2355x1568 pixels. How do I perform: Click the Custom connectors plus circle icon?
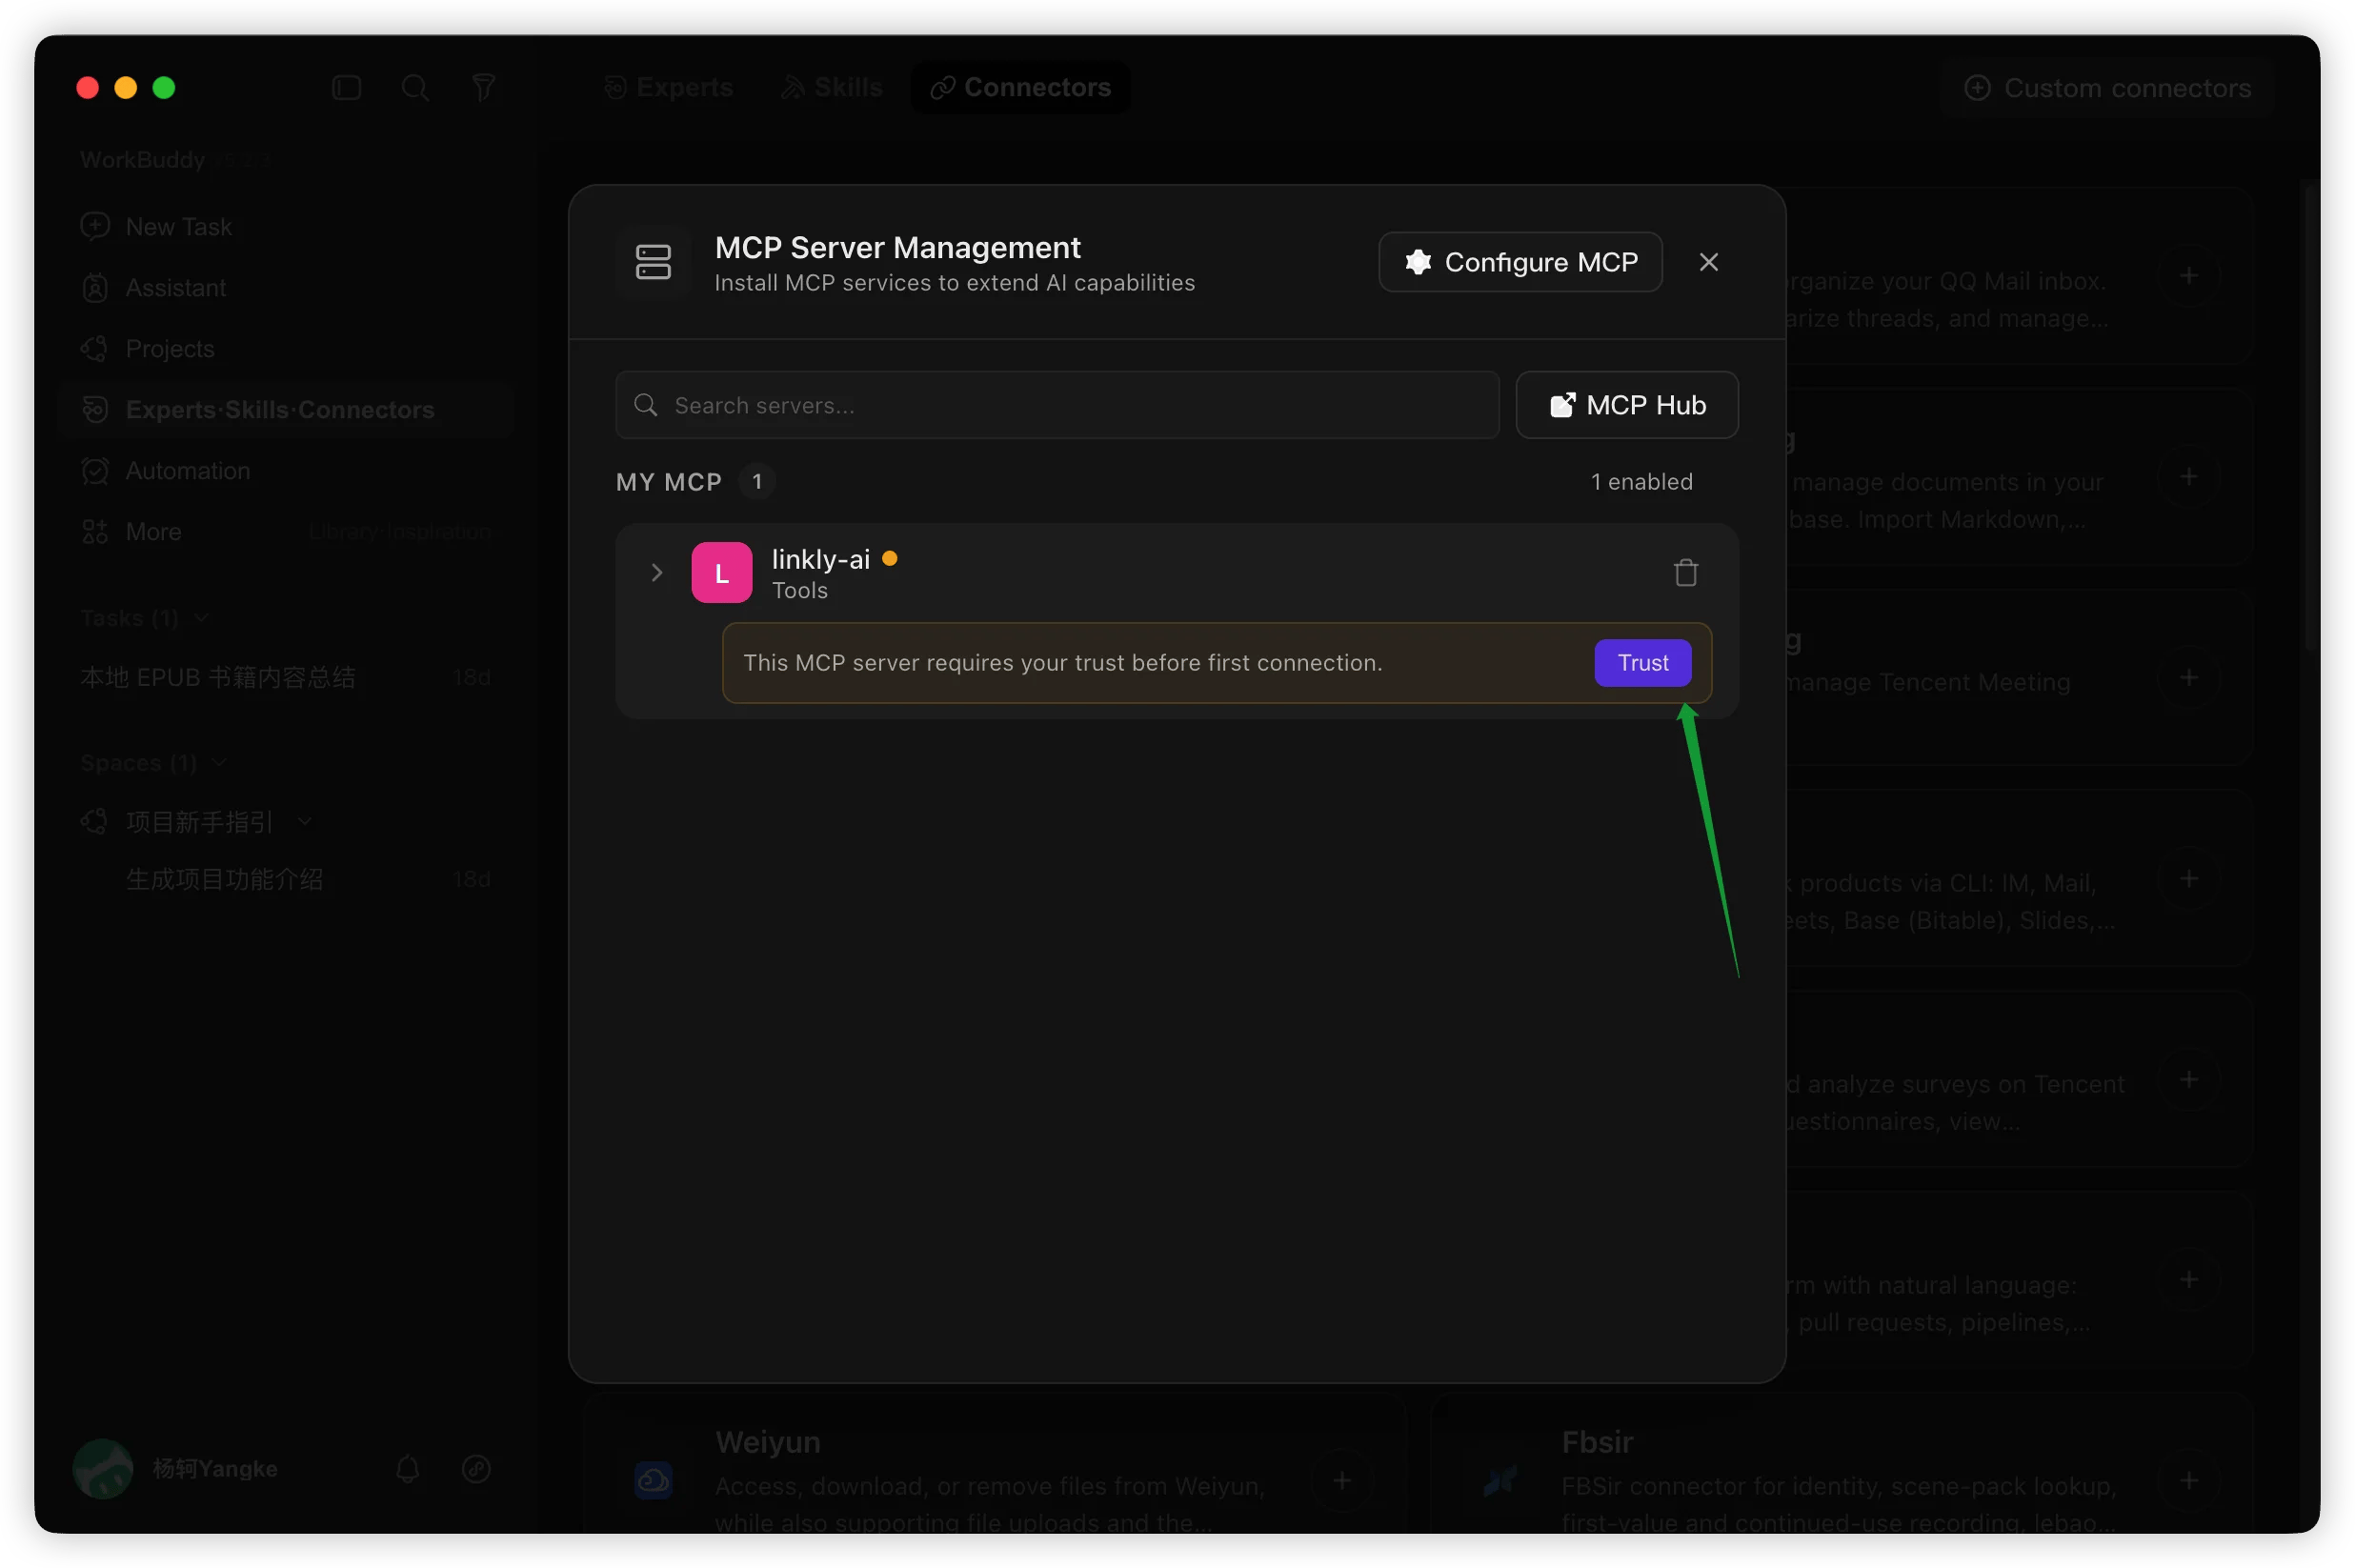tap(1977, 88)
